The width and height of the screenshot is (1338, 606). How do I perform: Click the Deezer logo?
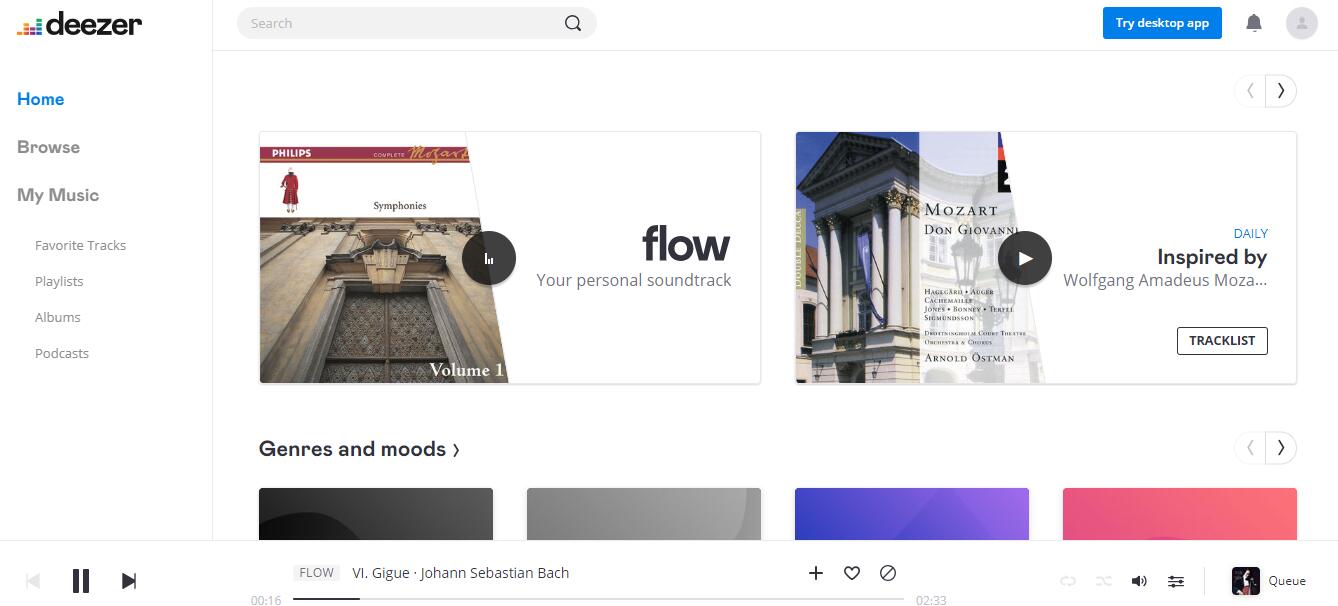[79, 23]
